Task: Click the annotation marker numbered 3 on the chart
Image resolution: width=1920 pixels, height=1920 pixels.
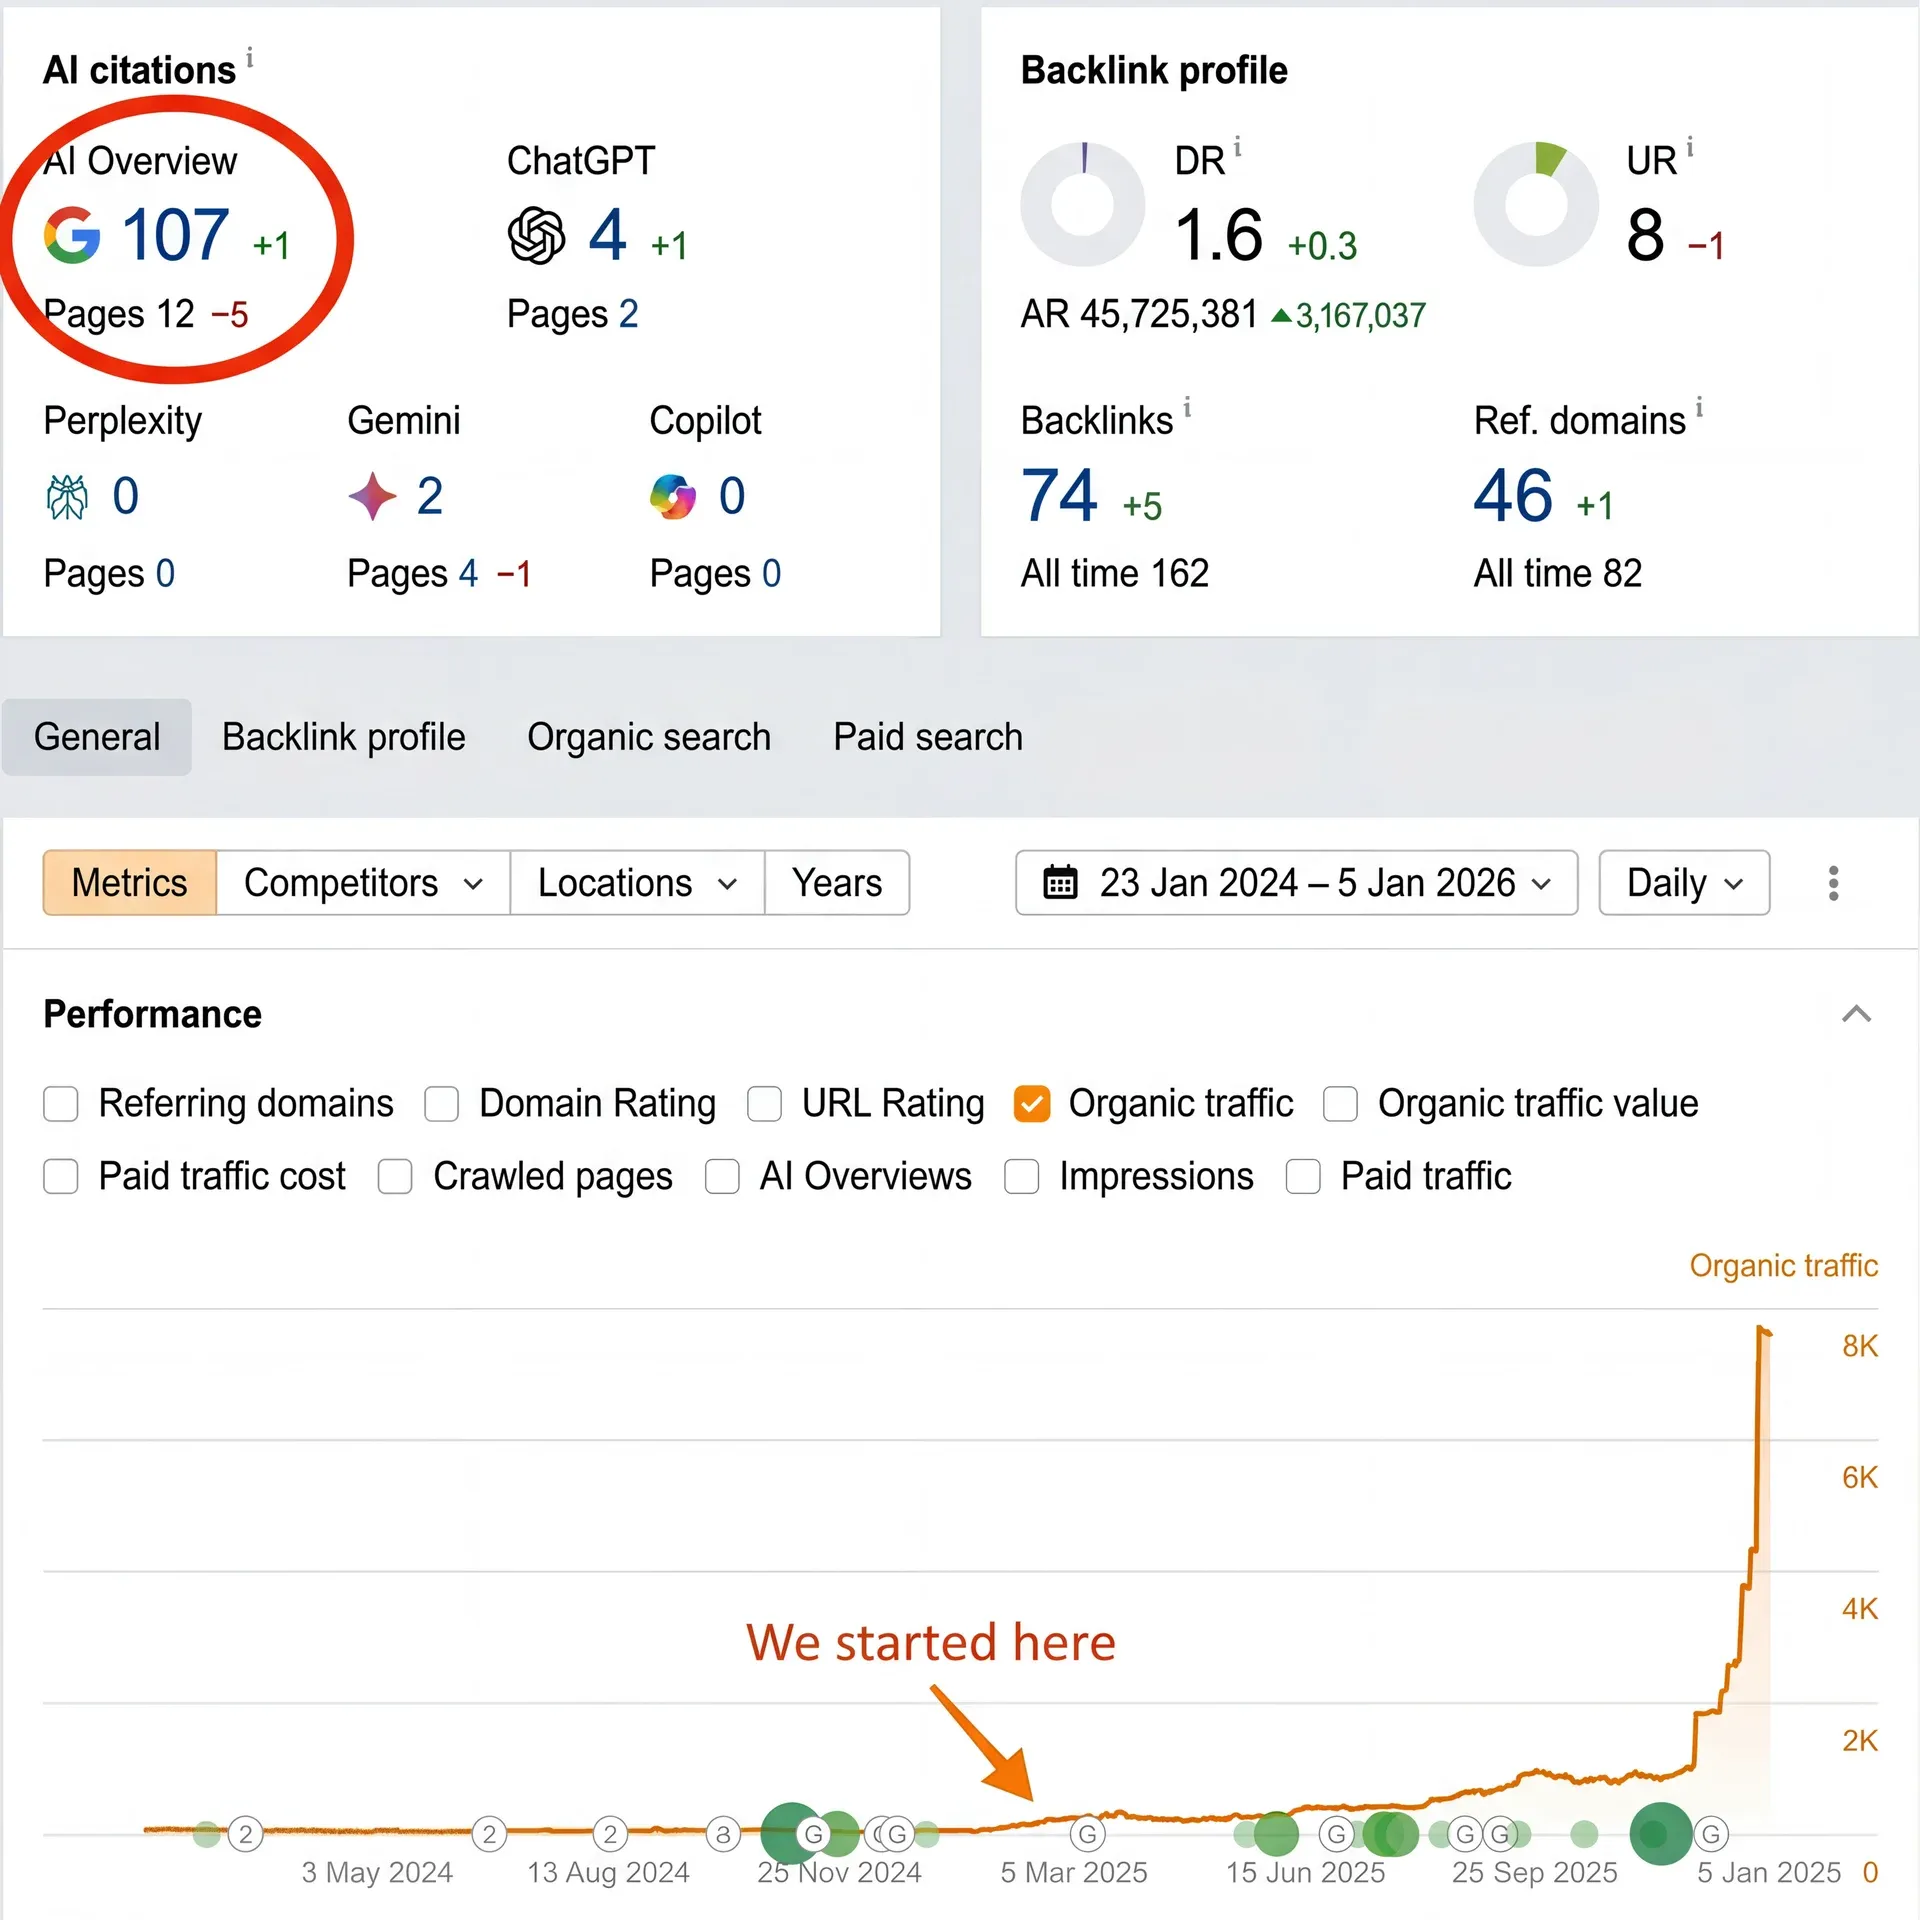Action: coord(723,1834)
